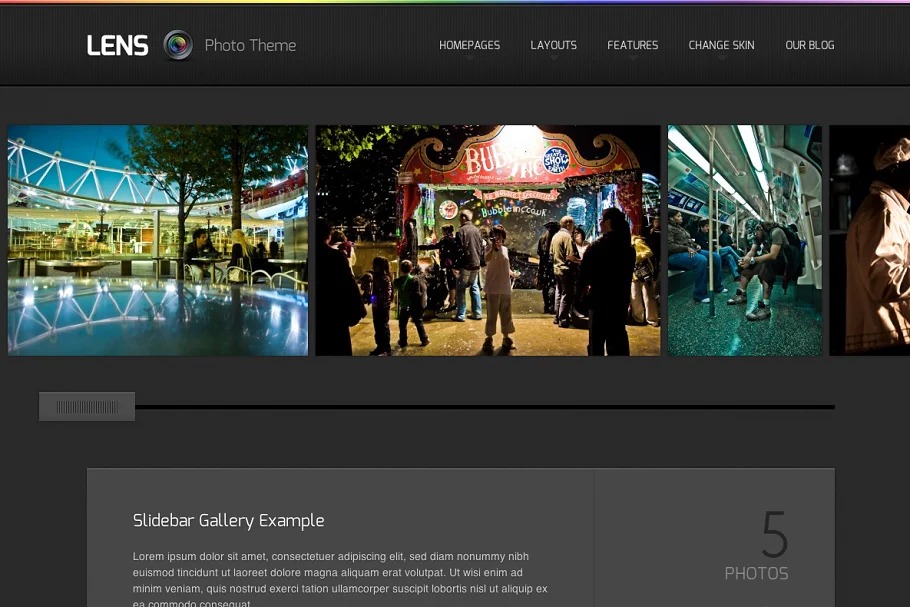Go to Our Blog page
This screenshot has height=607, width=910.
(x=809, y=45)
